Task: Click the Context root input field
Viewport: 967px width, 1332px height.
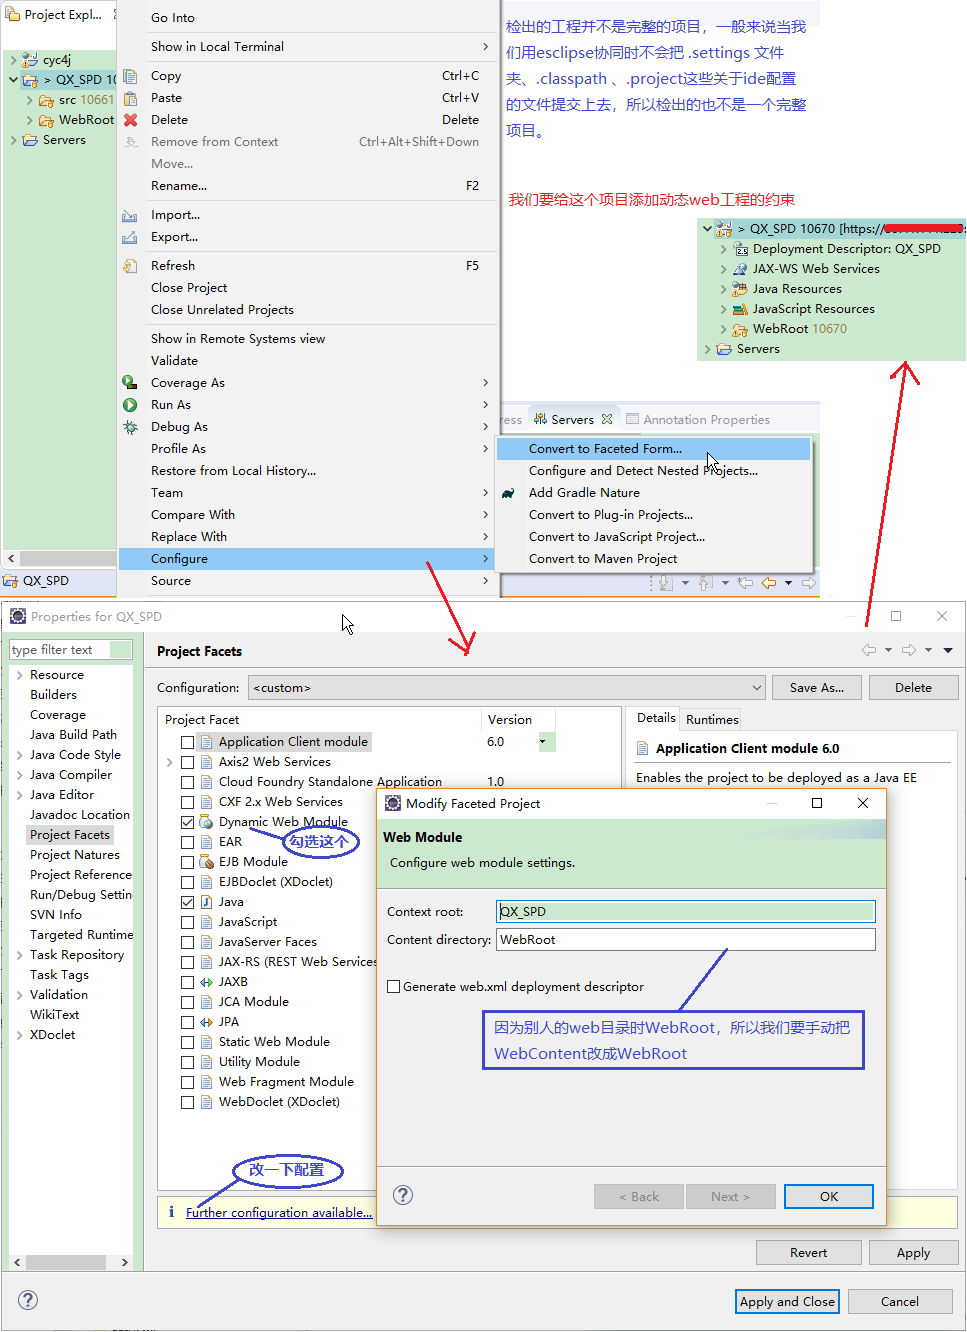Action: coord(686,912)
